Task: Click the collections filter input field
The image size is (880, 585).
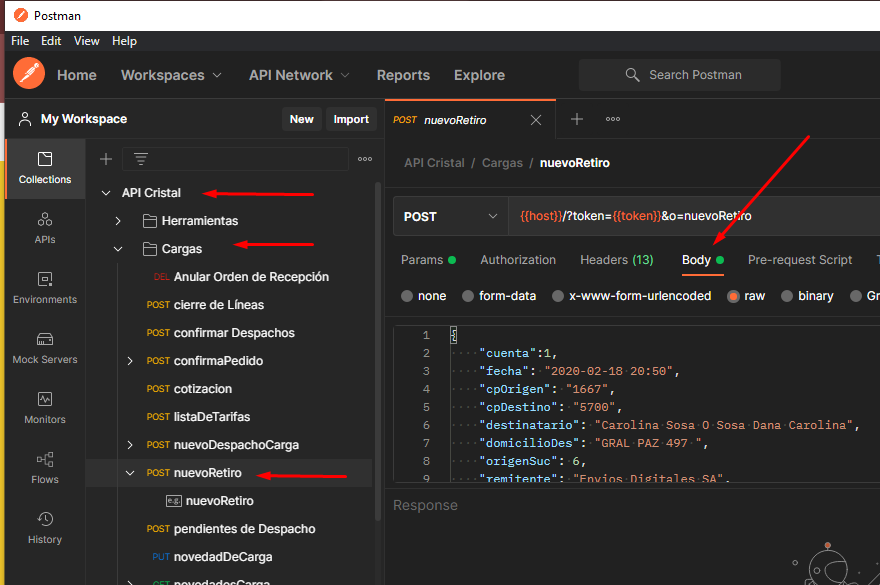Action: coord(235,159)
